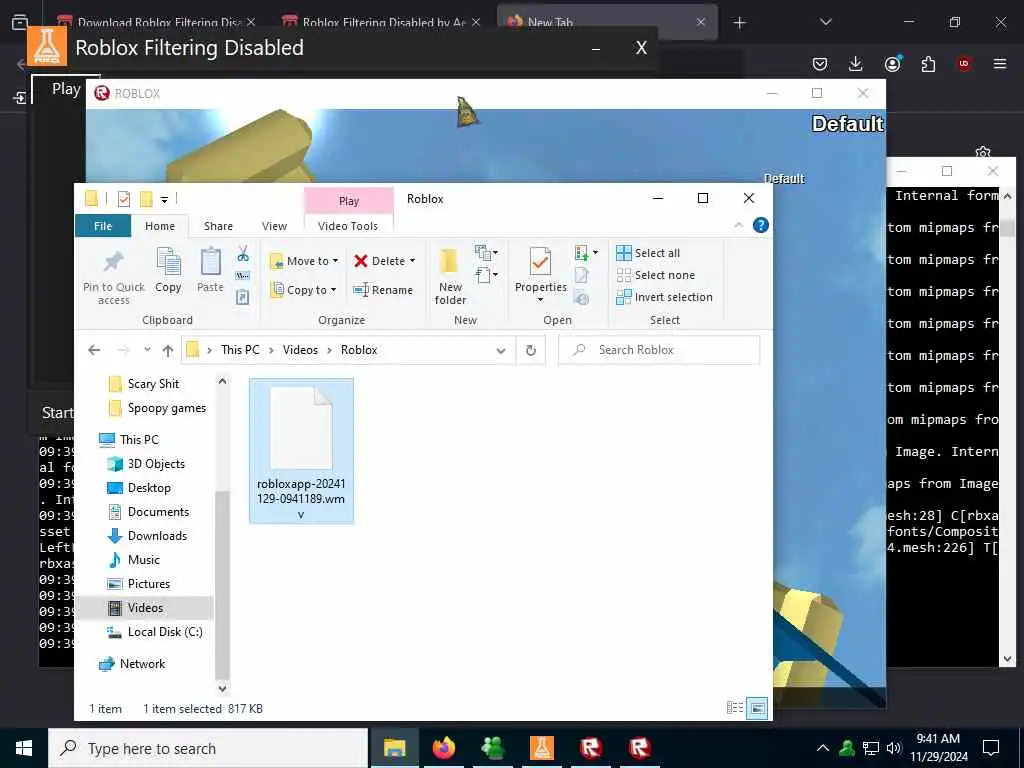This screenshot has width=1024, height=768.
Task: Click the taskbar search box
Action: pos(208,748)
